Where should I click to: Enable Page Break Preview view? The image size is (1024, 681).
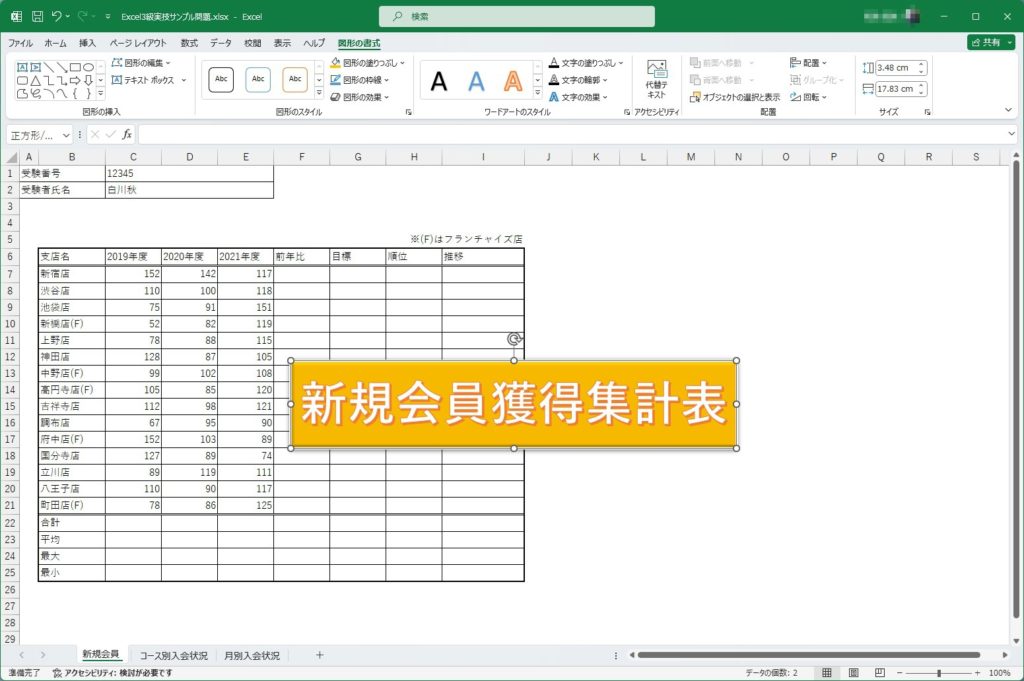tap(880, 673)
